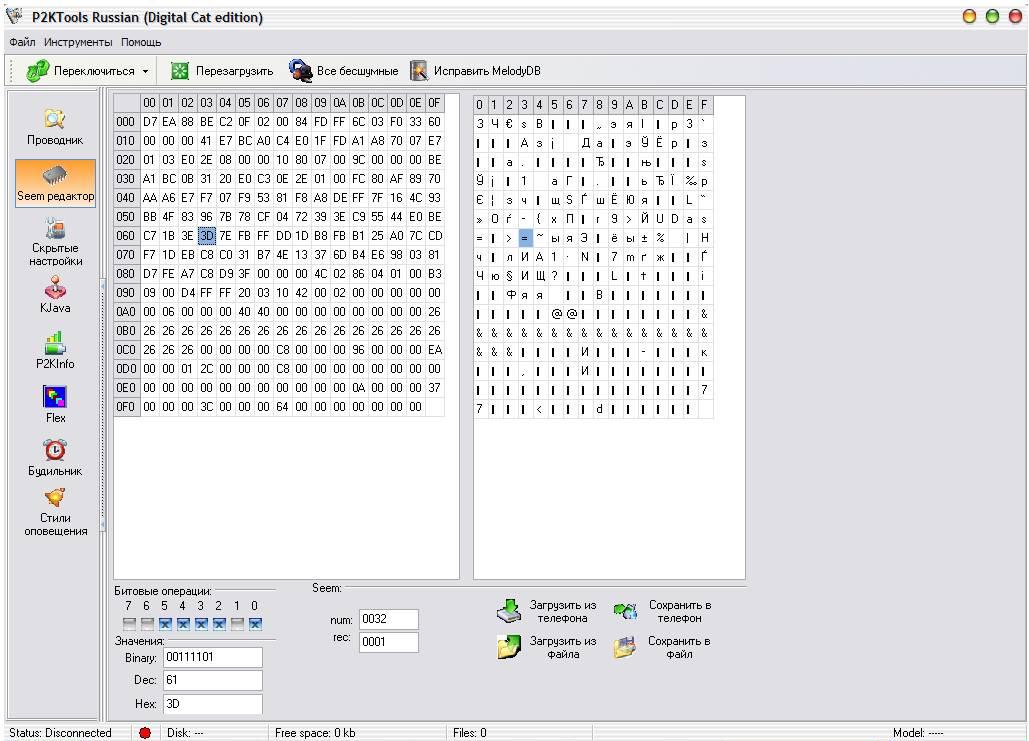The image size is (1029, 741).
Task: Select byte 2C in hex row 0D0
Action: tap(207, 369)
